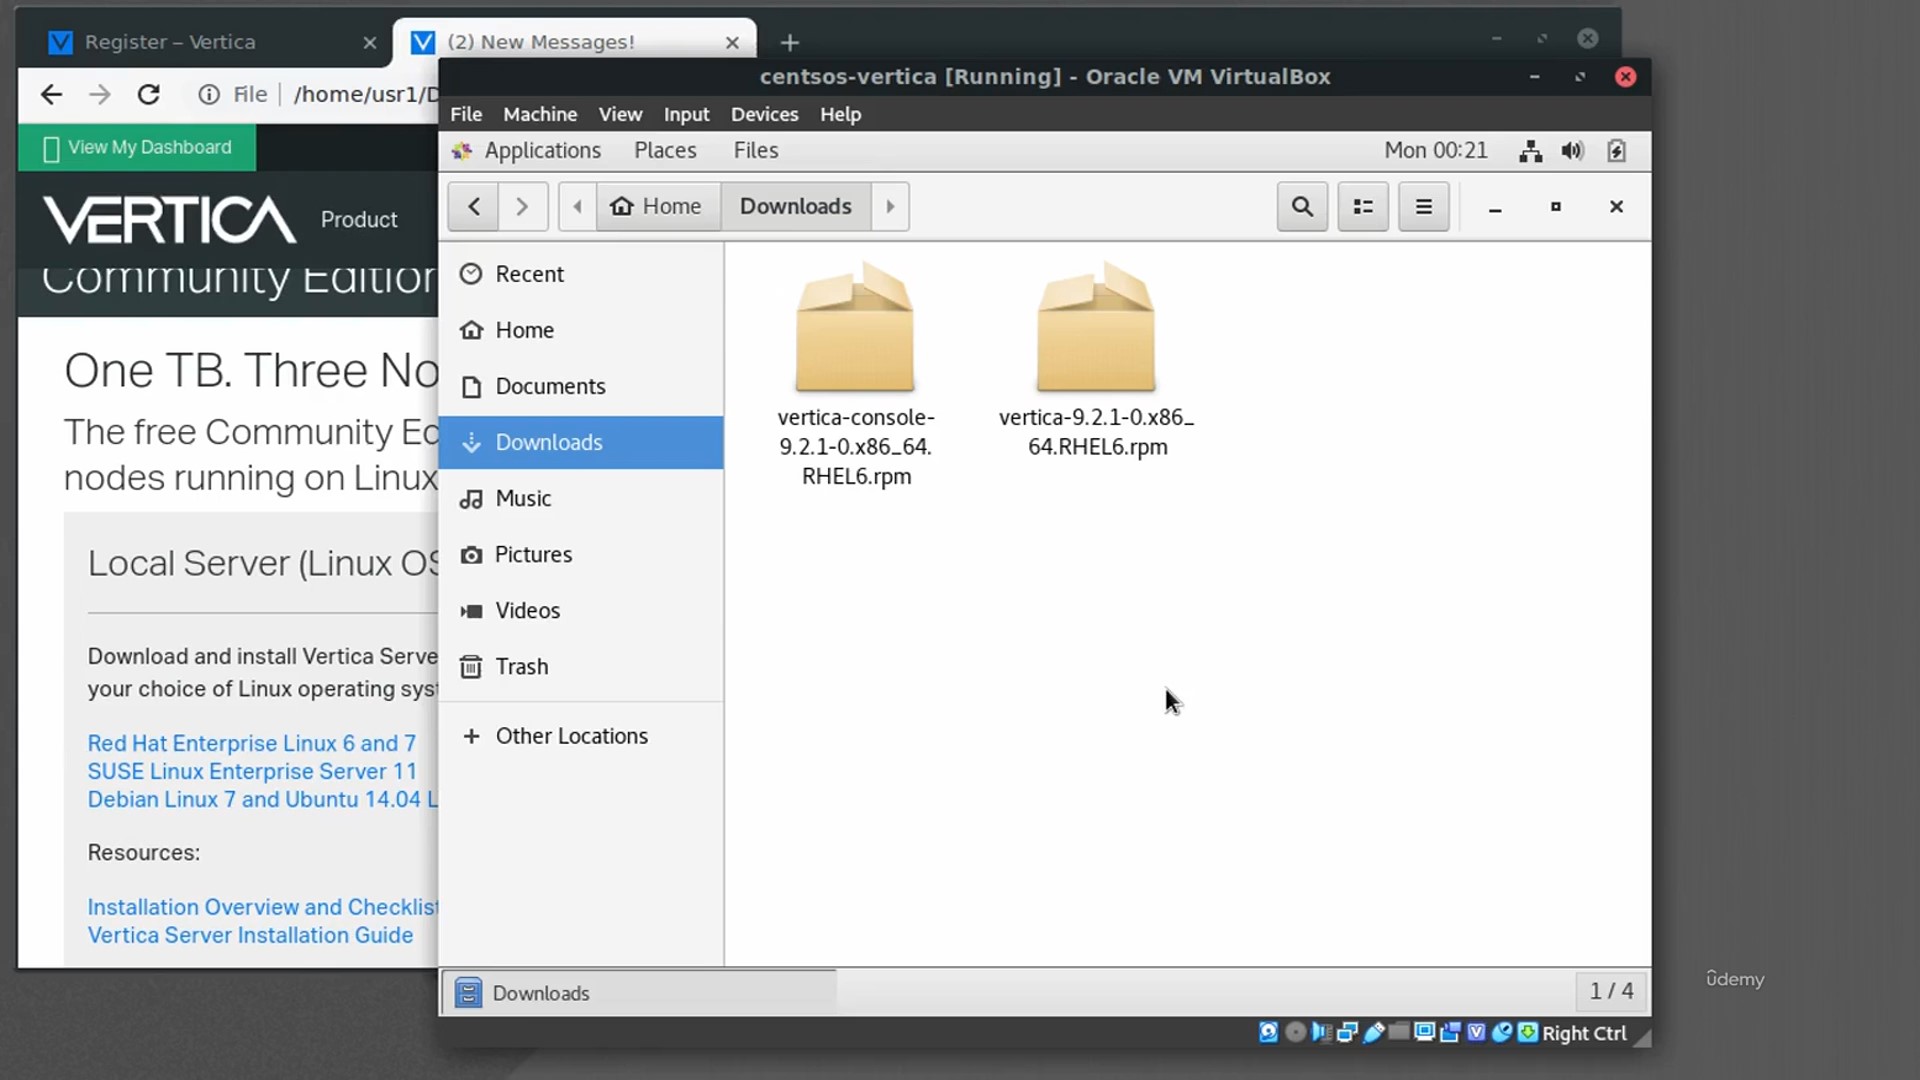Open the VirtualBox Input menu
The height and width of the screenshot is (1080, 1920).
pyautogui.click(x=686, y=114)
